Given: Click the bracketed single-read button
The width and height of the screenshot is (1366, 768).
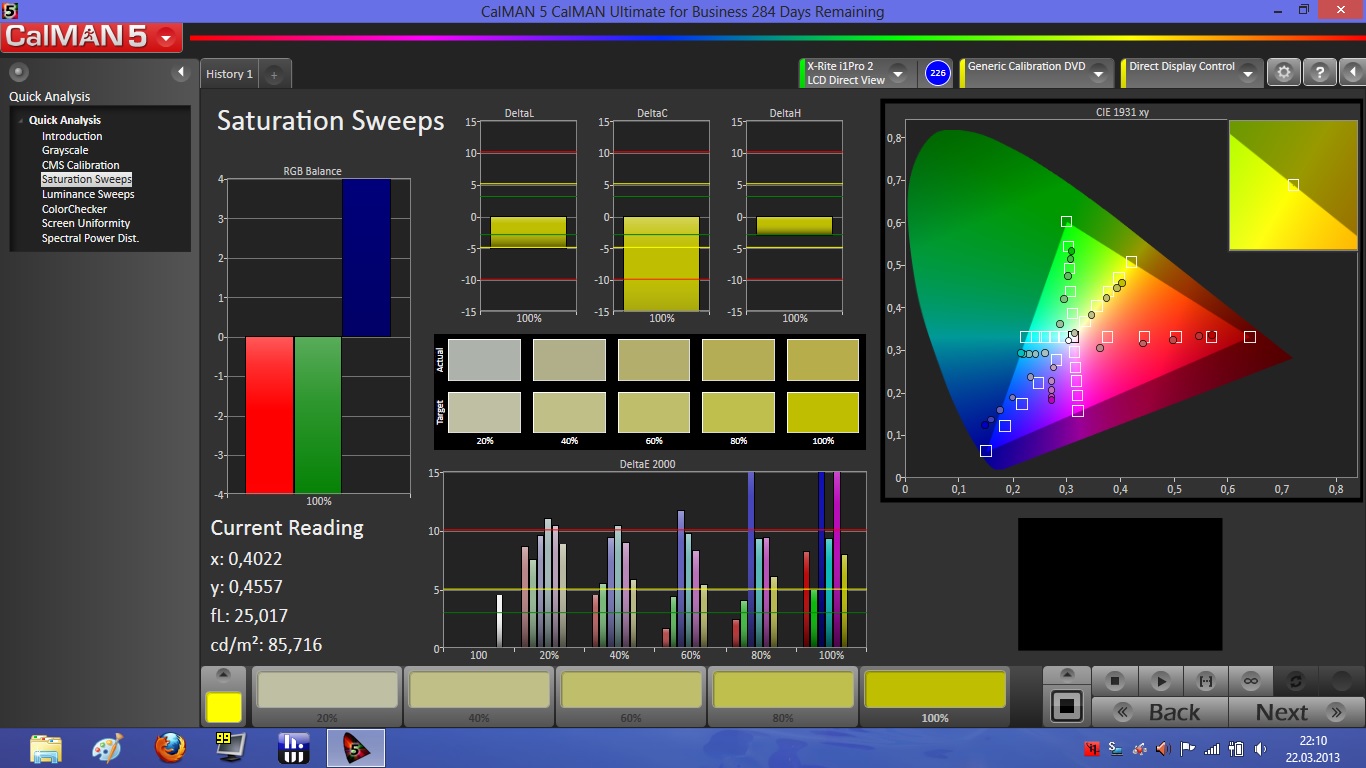Looking at the screenshot, I should (x=1205, y=681).
